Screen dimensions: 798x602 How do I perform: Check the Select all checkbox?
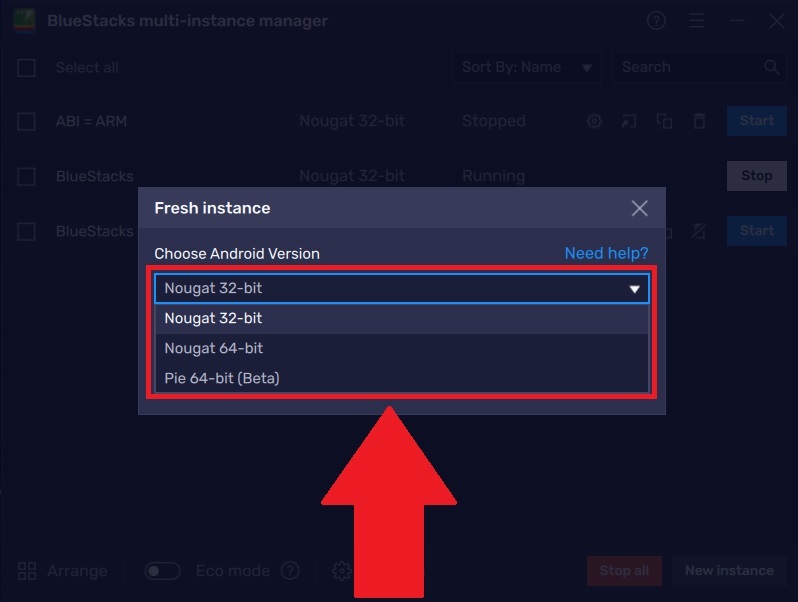(26, 68)
